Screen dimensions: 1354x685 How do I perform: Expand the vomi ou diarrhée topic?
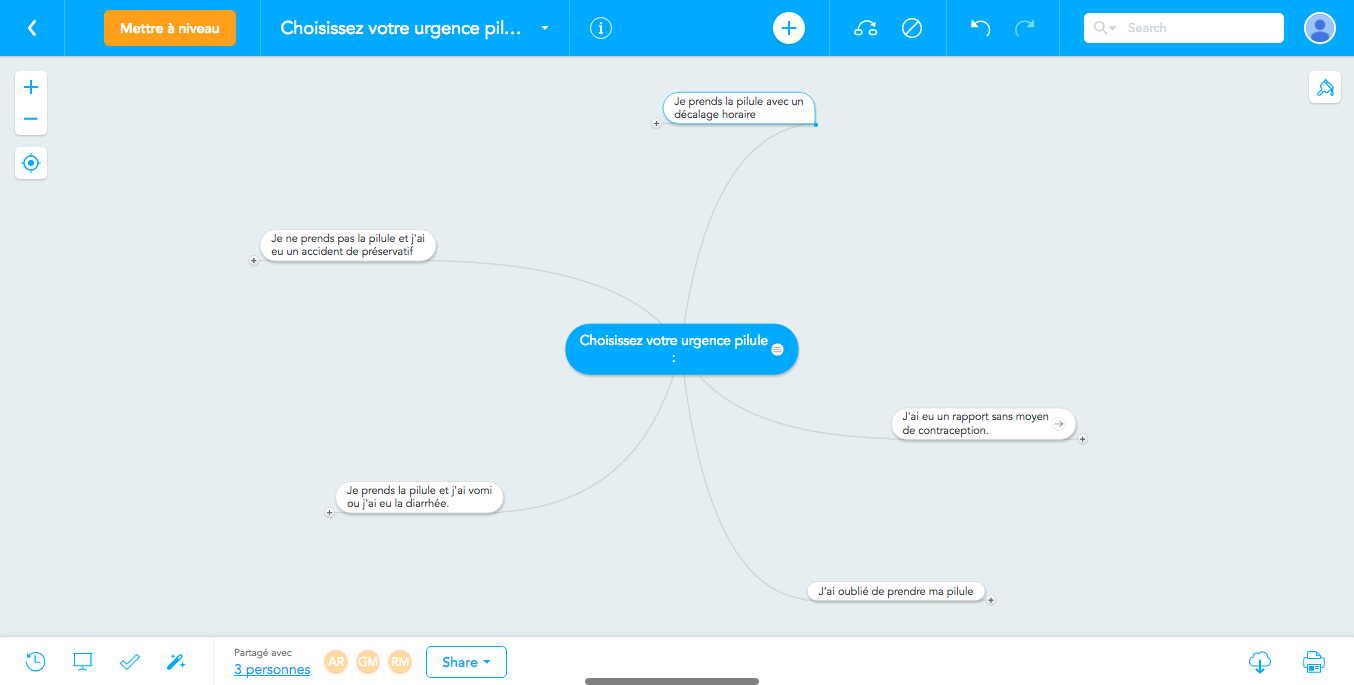[329, 513]
